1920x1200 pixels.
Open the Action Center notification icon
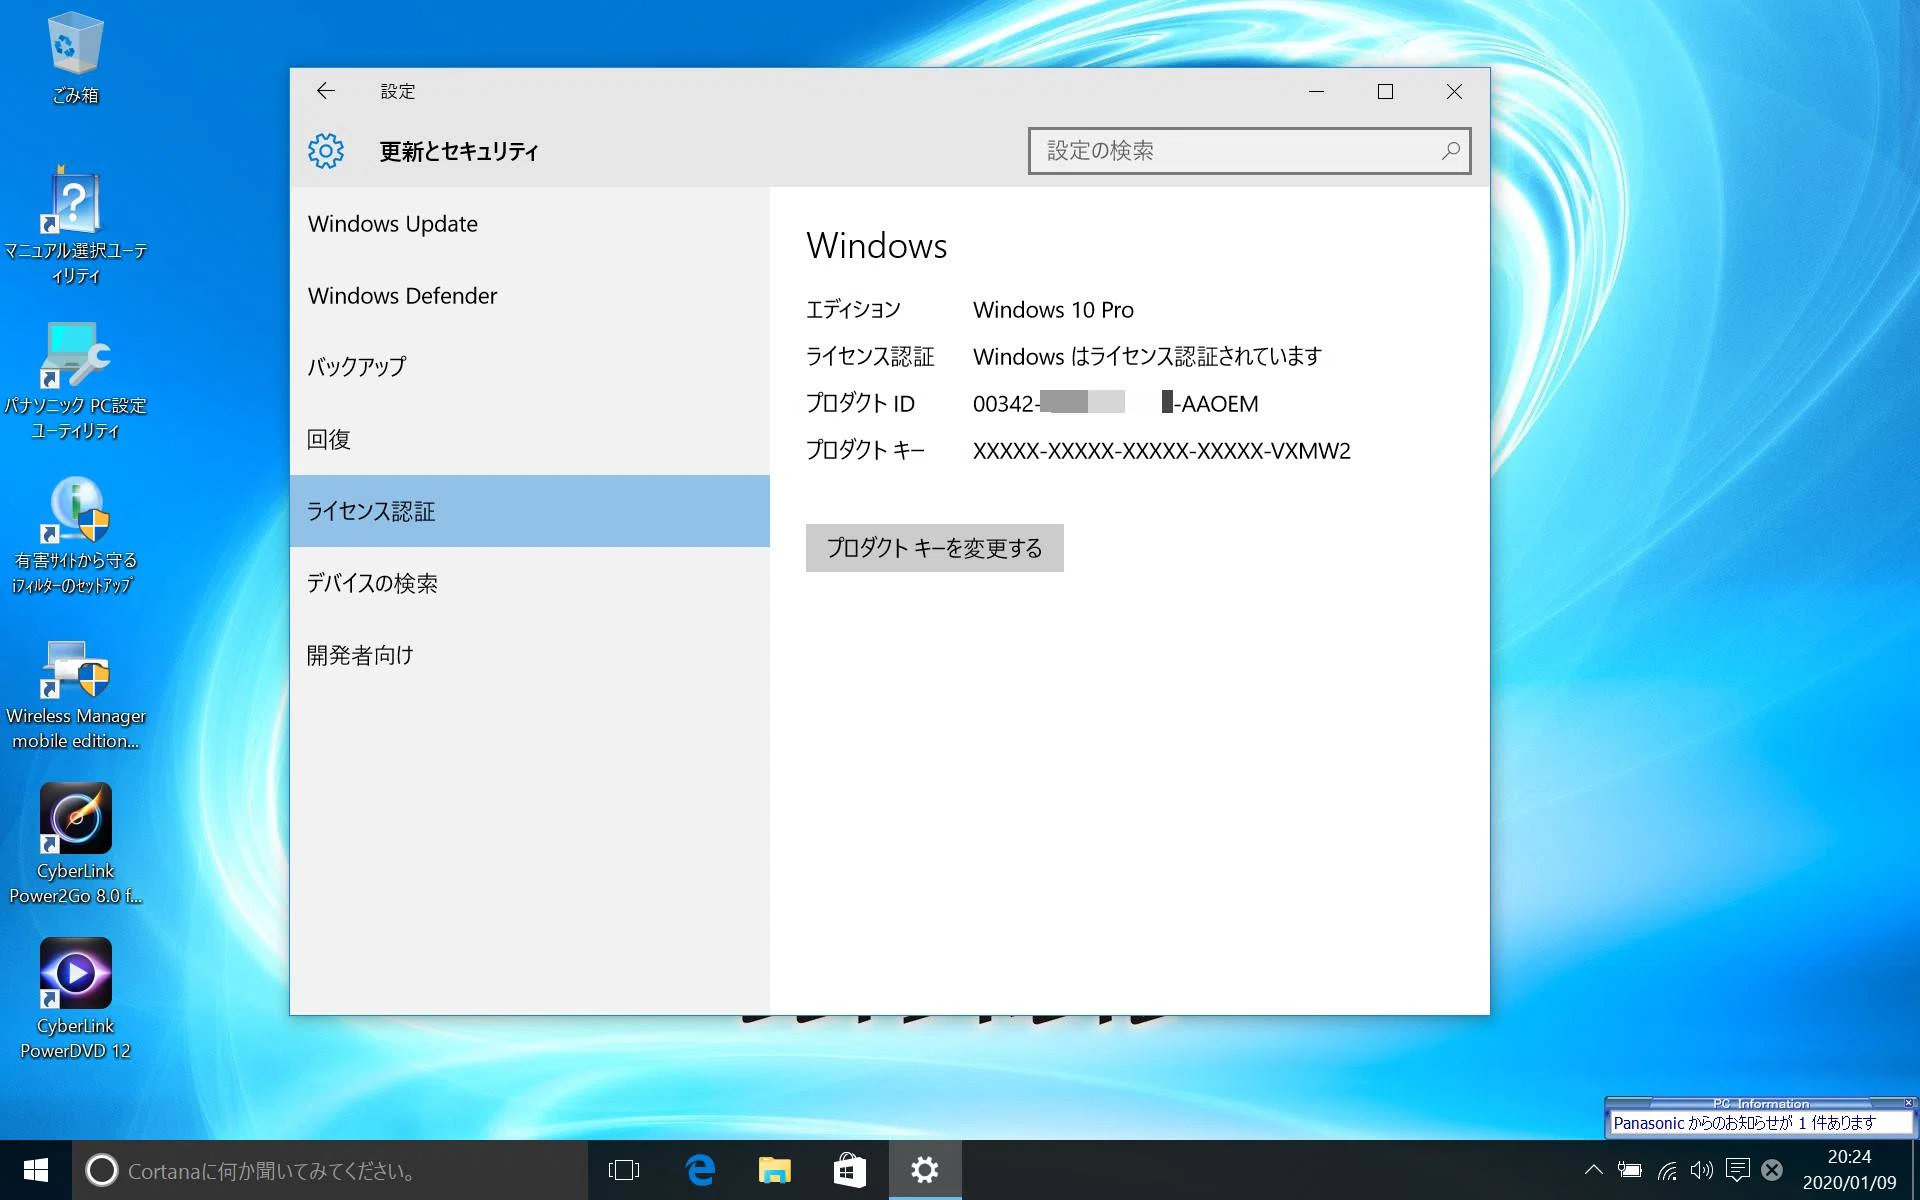1737,1170
